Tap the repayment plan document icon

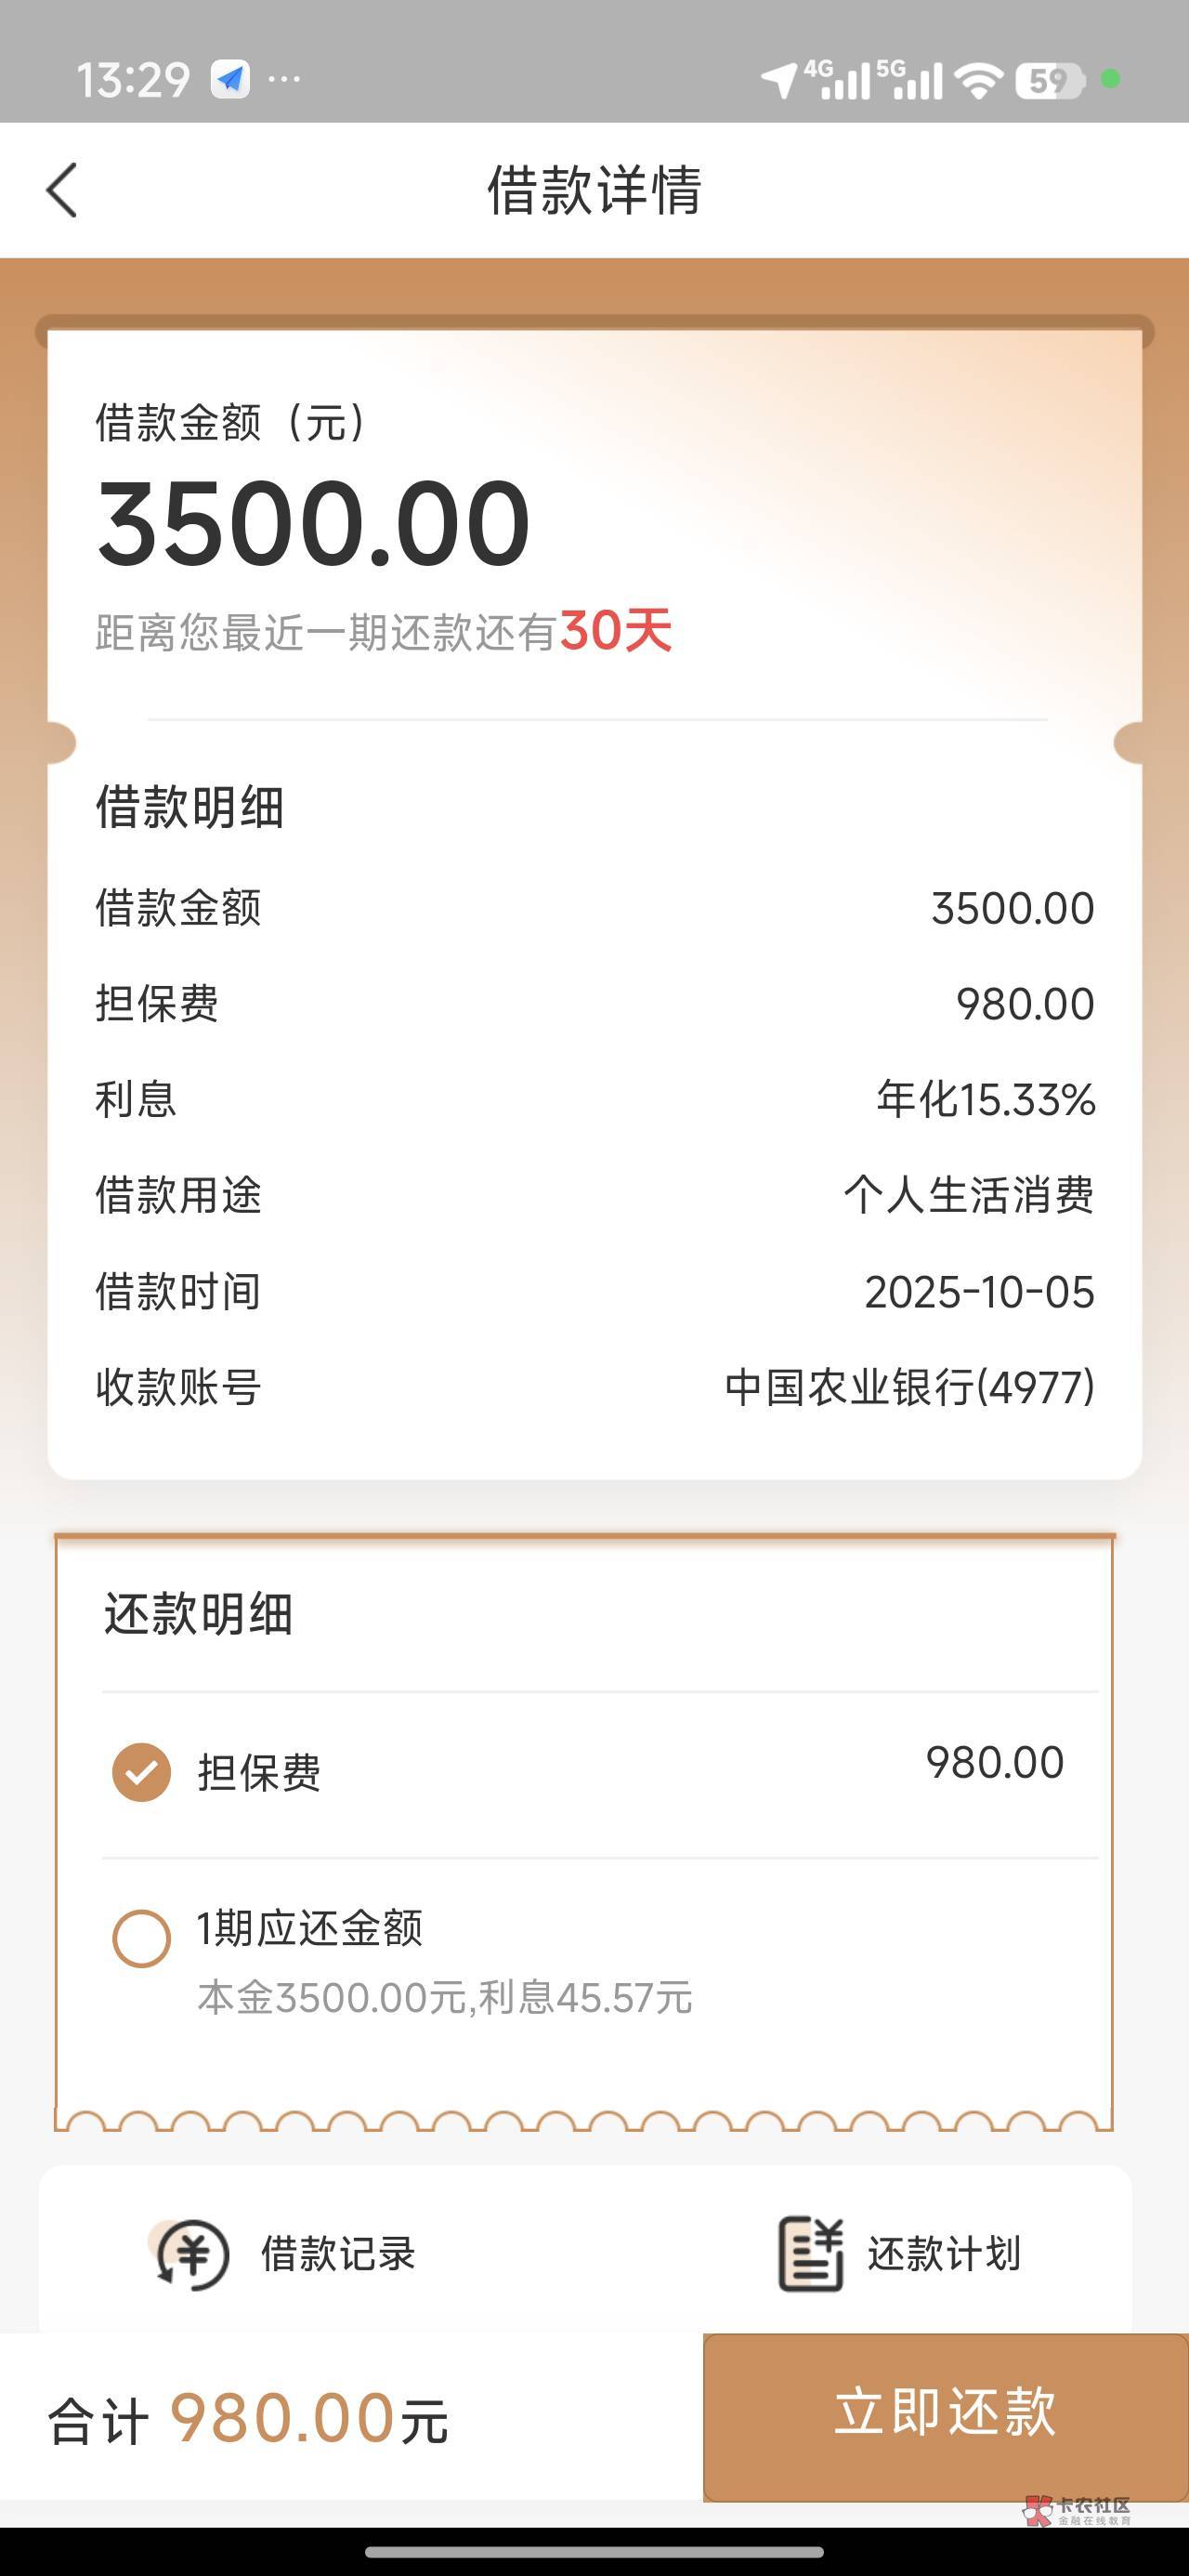click(x=810, y=2253)
